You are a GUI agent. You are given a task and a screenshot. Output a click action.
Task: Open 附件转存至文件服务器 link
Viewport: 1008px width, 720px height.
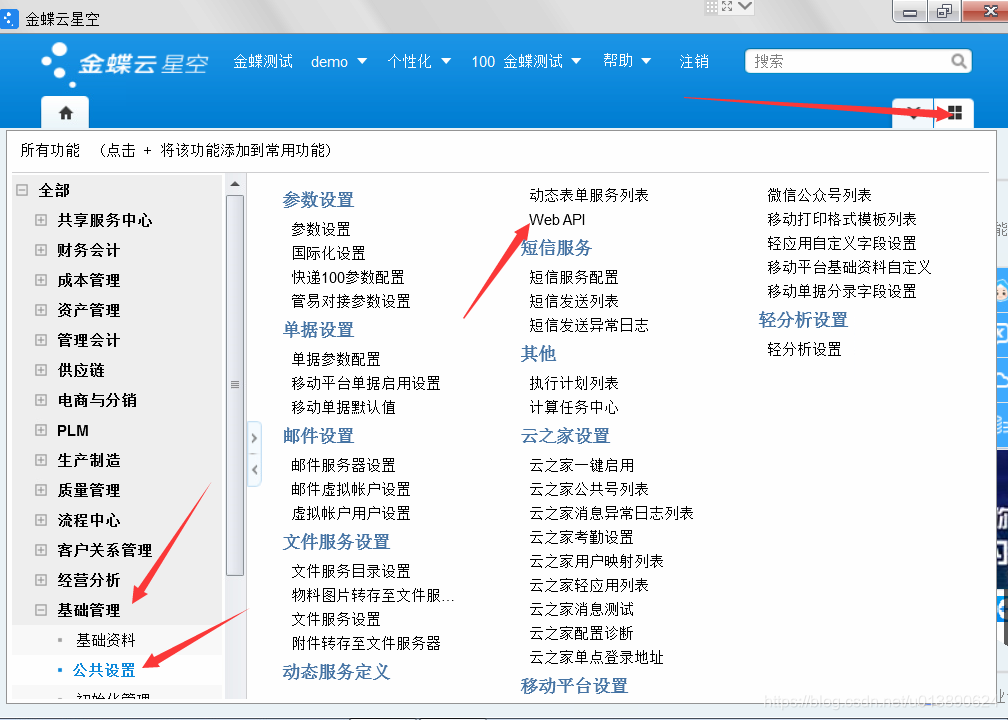366,644
